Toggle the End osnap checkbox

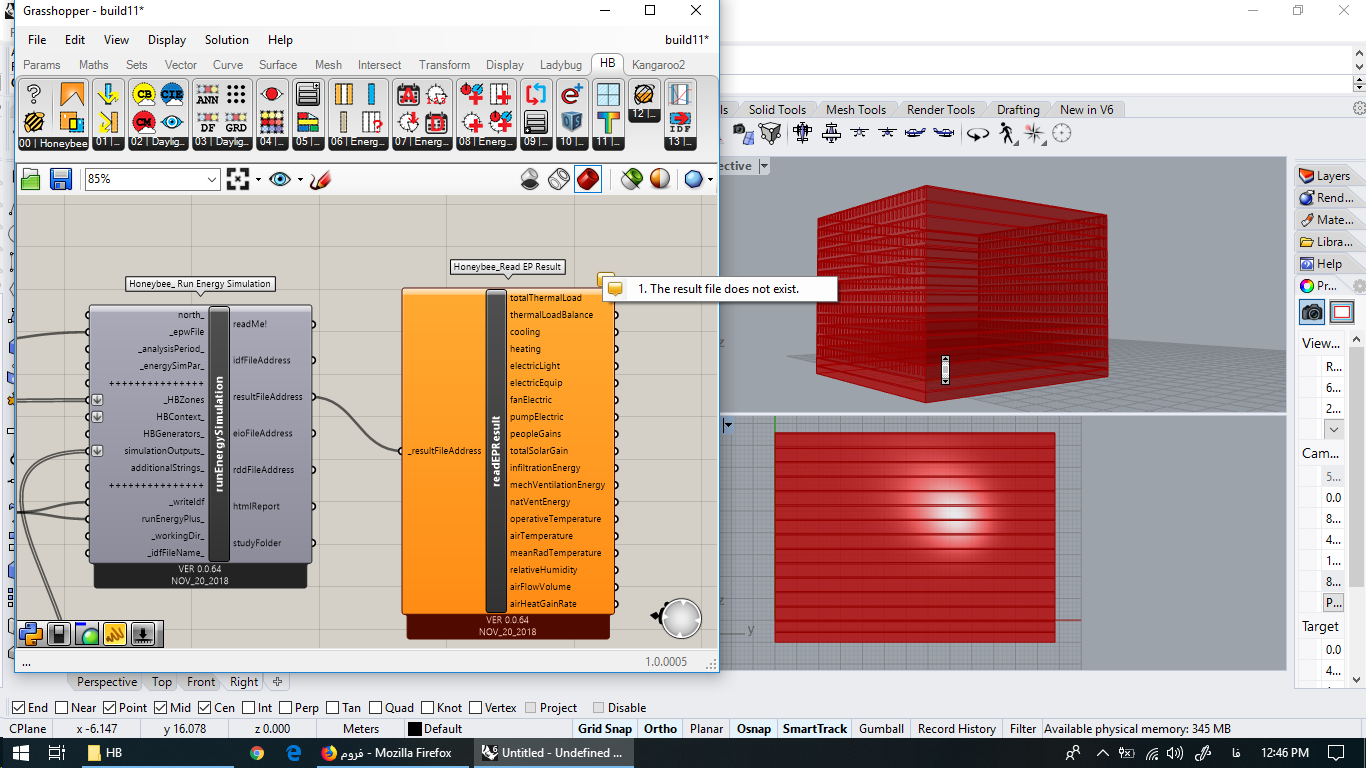[x=19, y=708]
